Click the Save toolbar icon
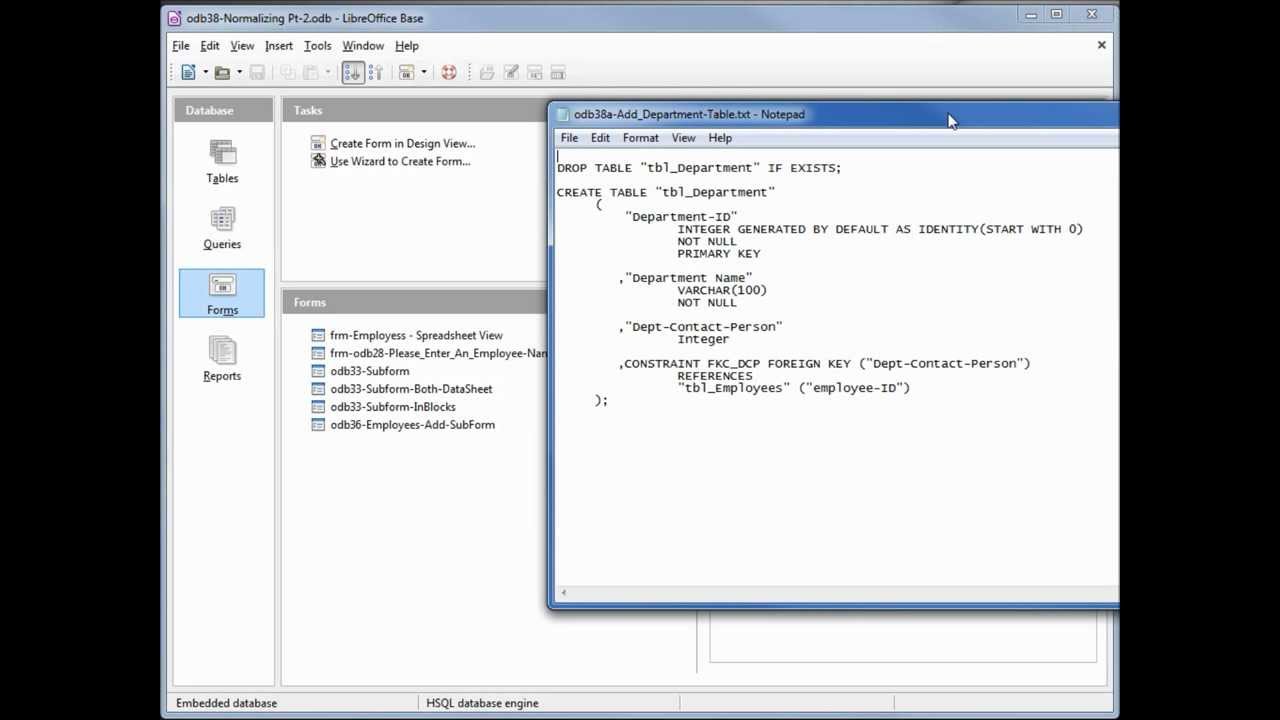1280x720 pixels. [x=257, y=72]
